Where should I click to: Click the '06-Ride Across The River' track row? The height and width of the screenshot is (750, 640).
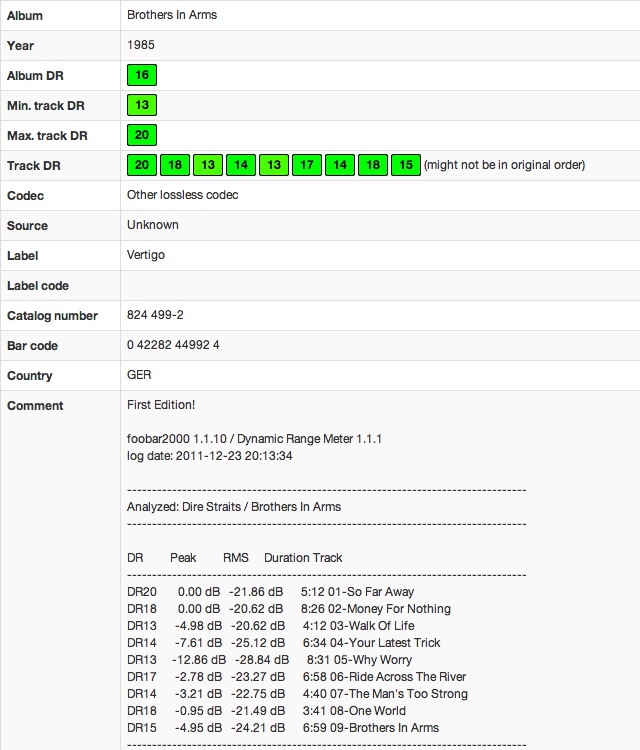point(296,677)
